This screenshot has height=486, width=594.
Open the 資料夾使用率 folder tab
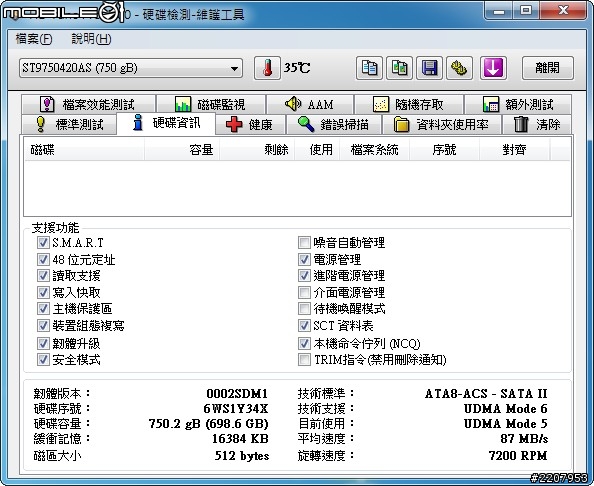[x=441, y=124]
